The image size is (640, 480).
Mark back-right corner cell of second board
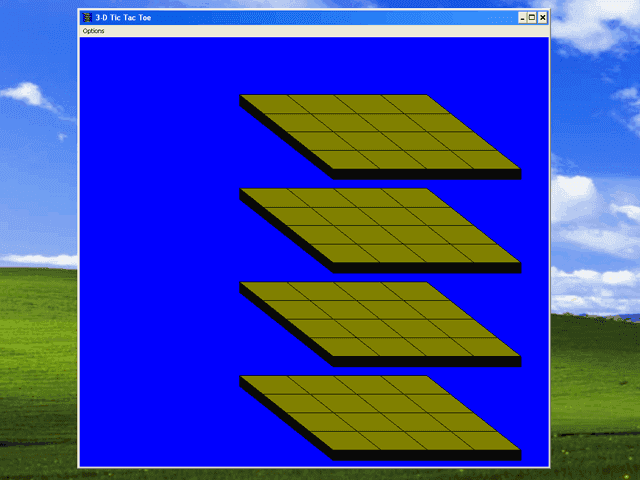pyautogui.click(x=415, y=198)
